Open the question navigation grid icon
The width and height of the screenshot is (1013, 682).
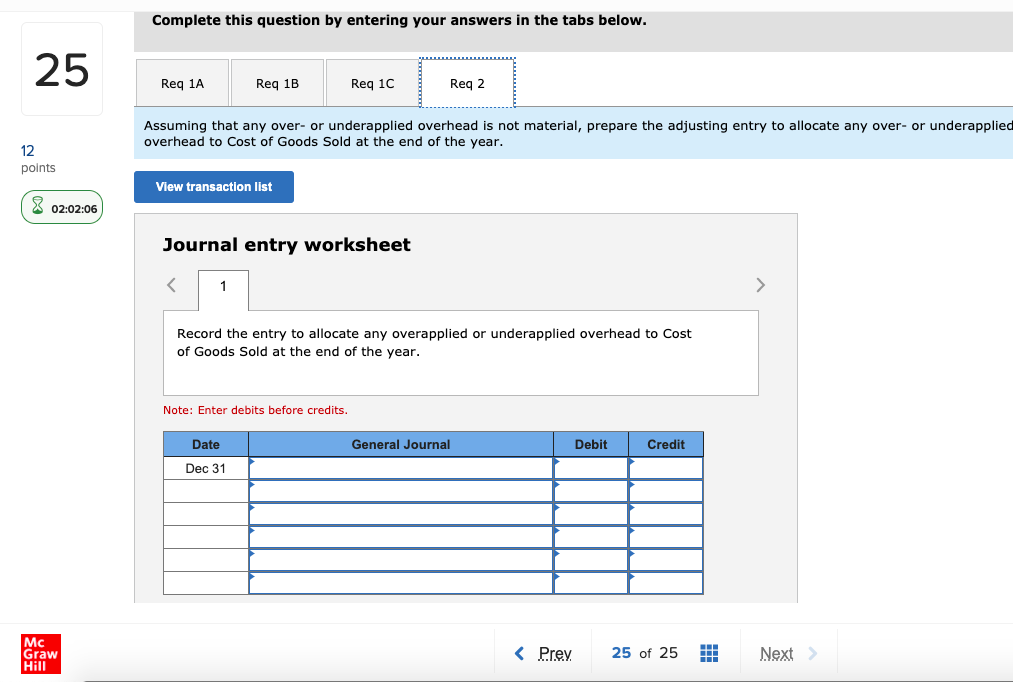(709, 653)
